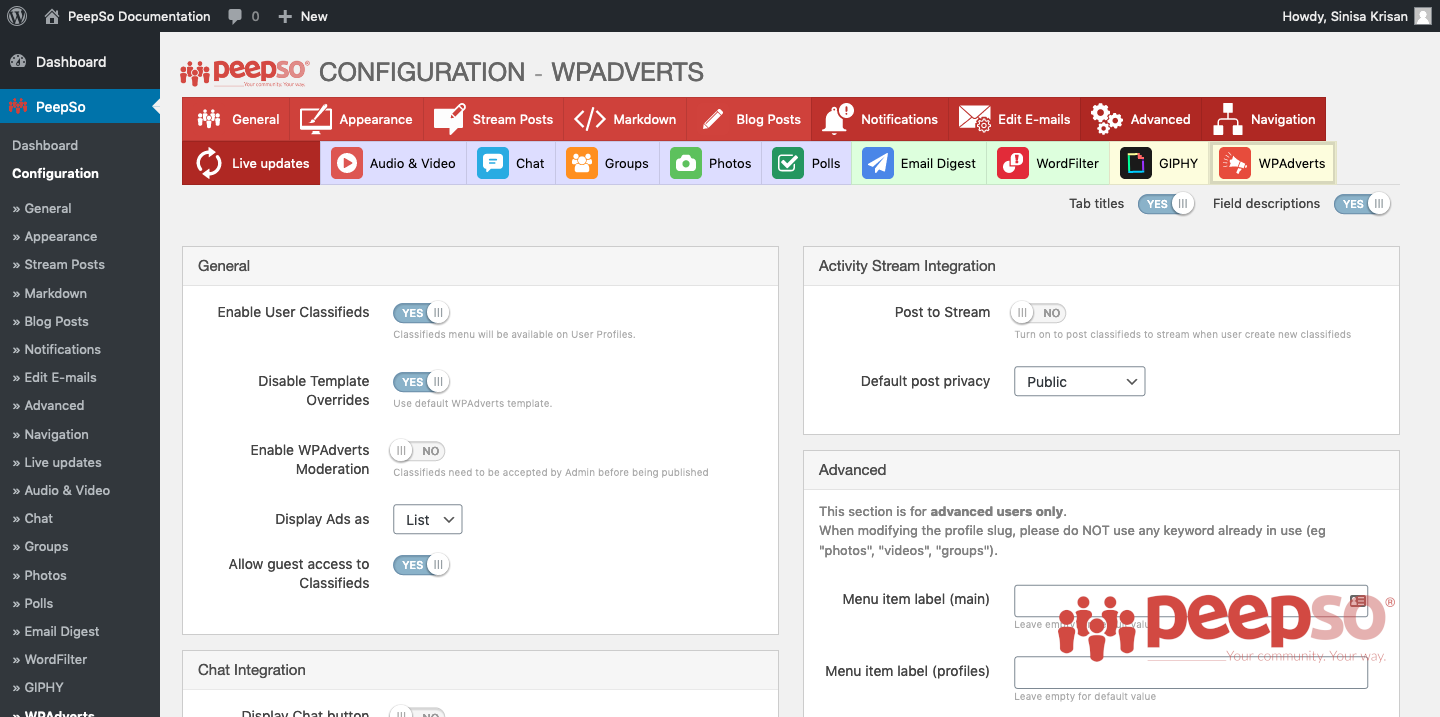
Task: Click Howdy, Sinisa Krisan account menu
Action: [x=1357, y=16]
